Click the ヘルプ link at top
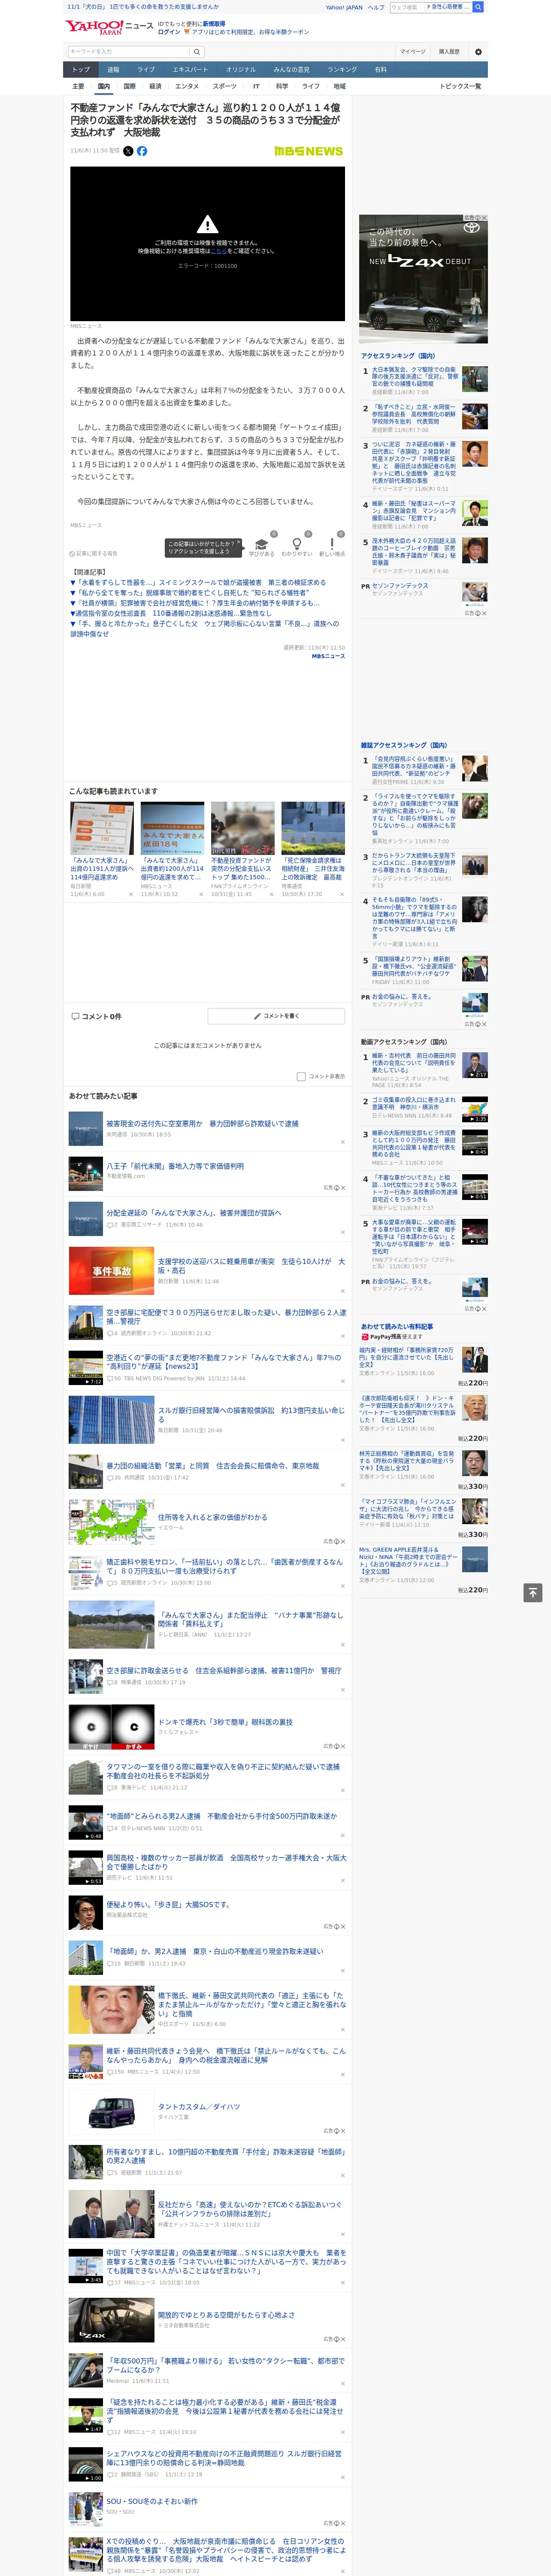 [x=375, y=7]
